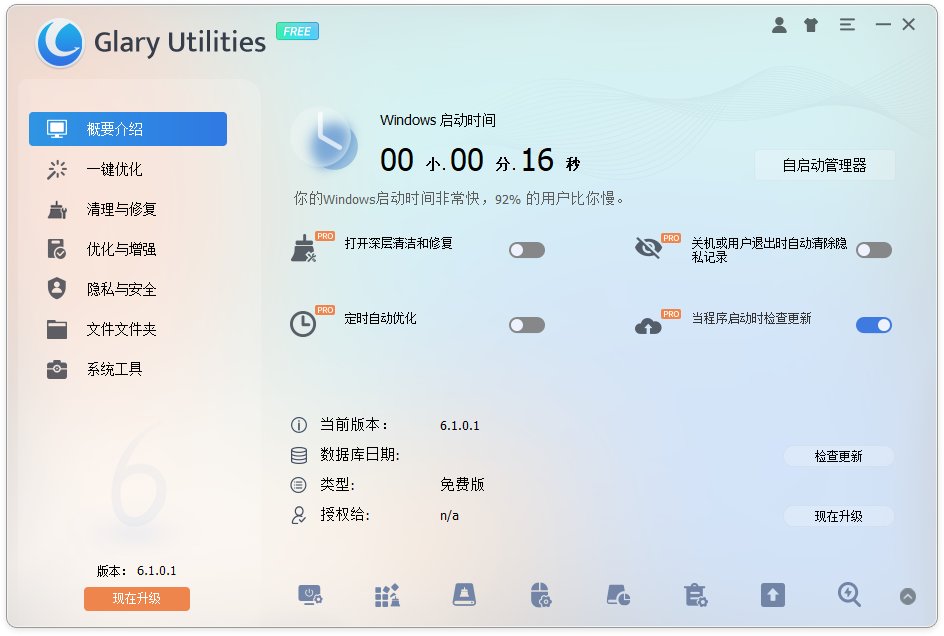This screenshot has height=636, width=944.
Task: Click the toolbox icon beside 系统工具
Action: click(x=57, y=369)
